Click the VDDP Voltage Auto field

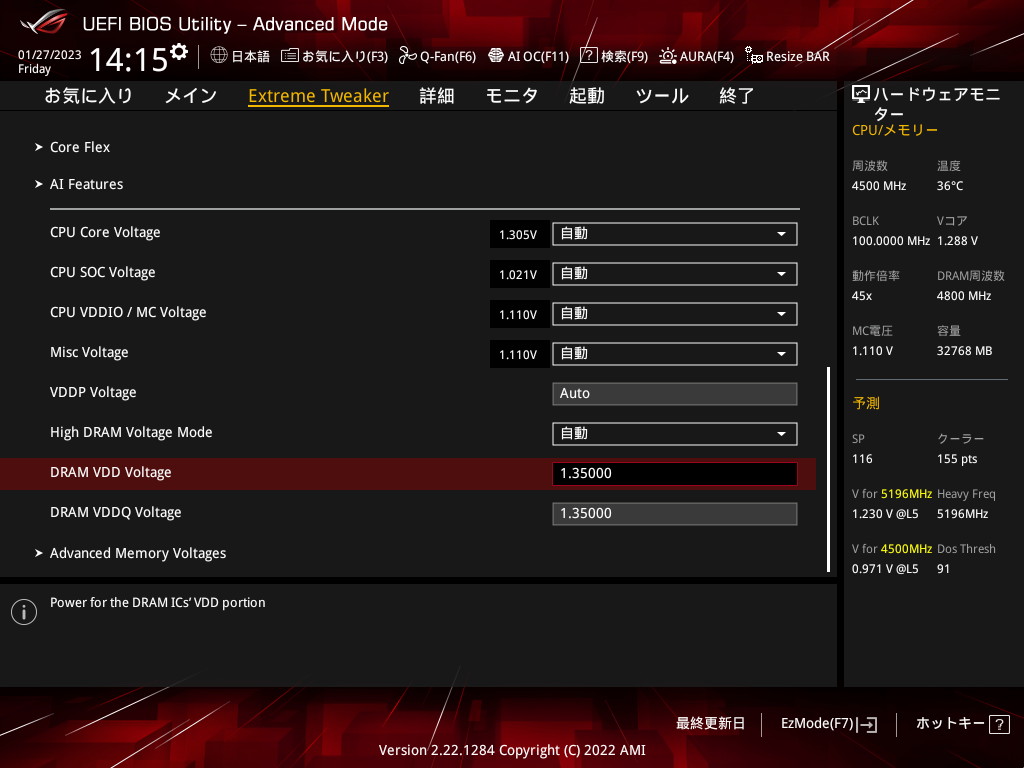tap(675, 394)
